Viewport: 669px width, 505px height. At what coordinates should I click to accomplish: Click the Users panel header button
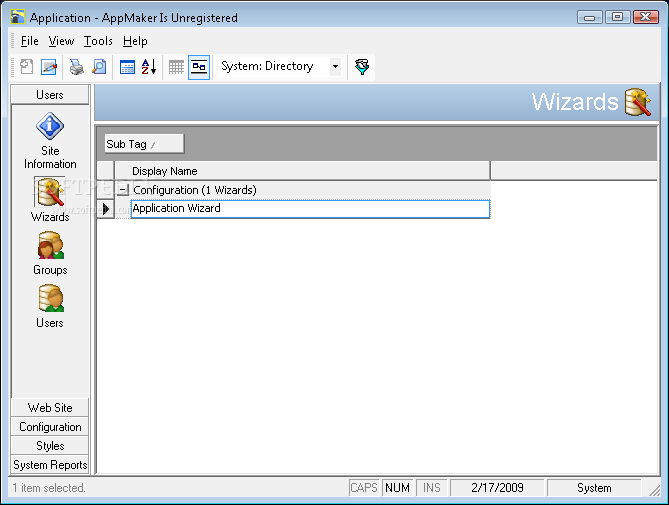(50, 95)
